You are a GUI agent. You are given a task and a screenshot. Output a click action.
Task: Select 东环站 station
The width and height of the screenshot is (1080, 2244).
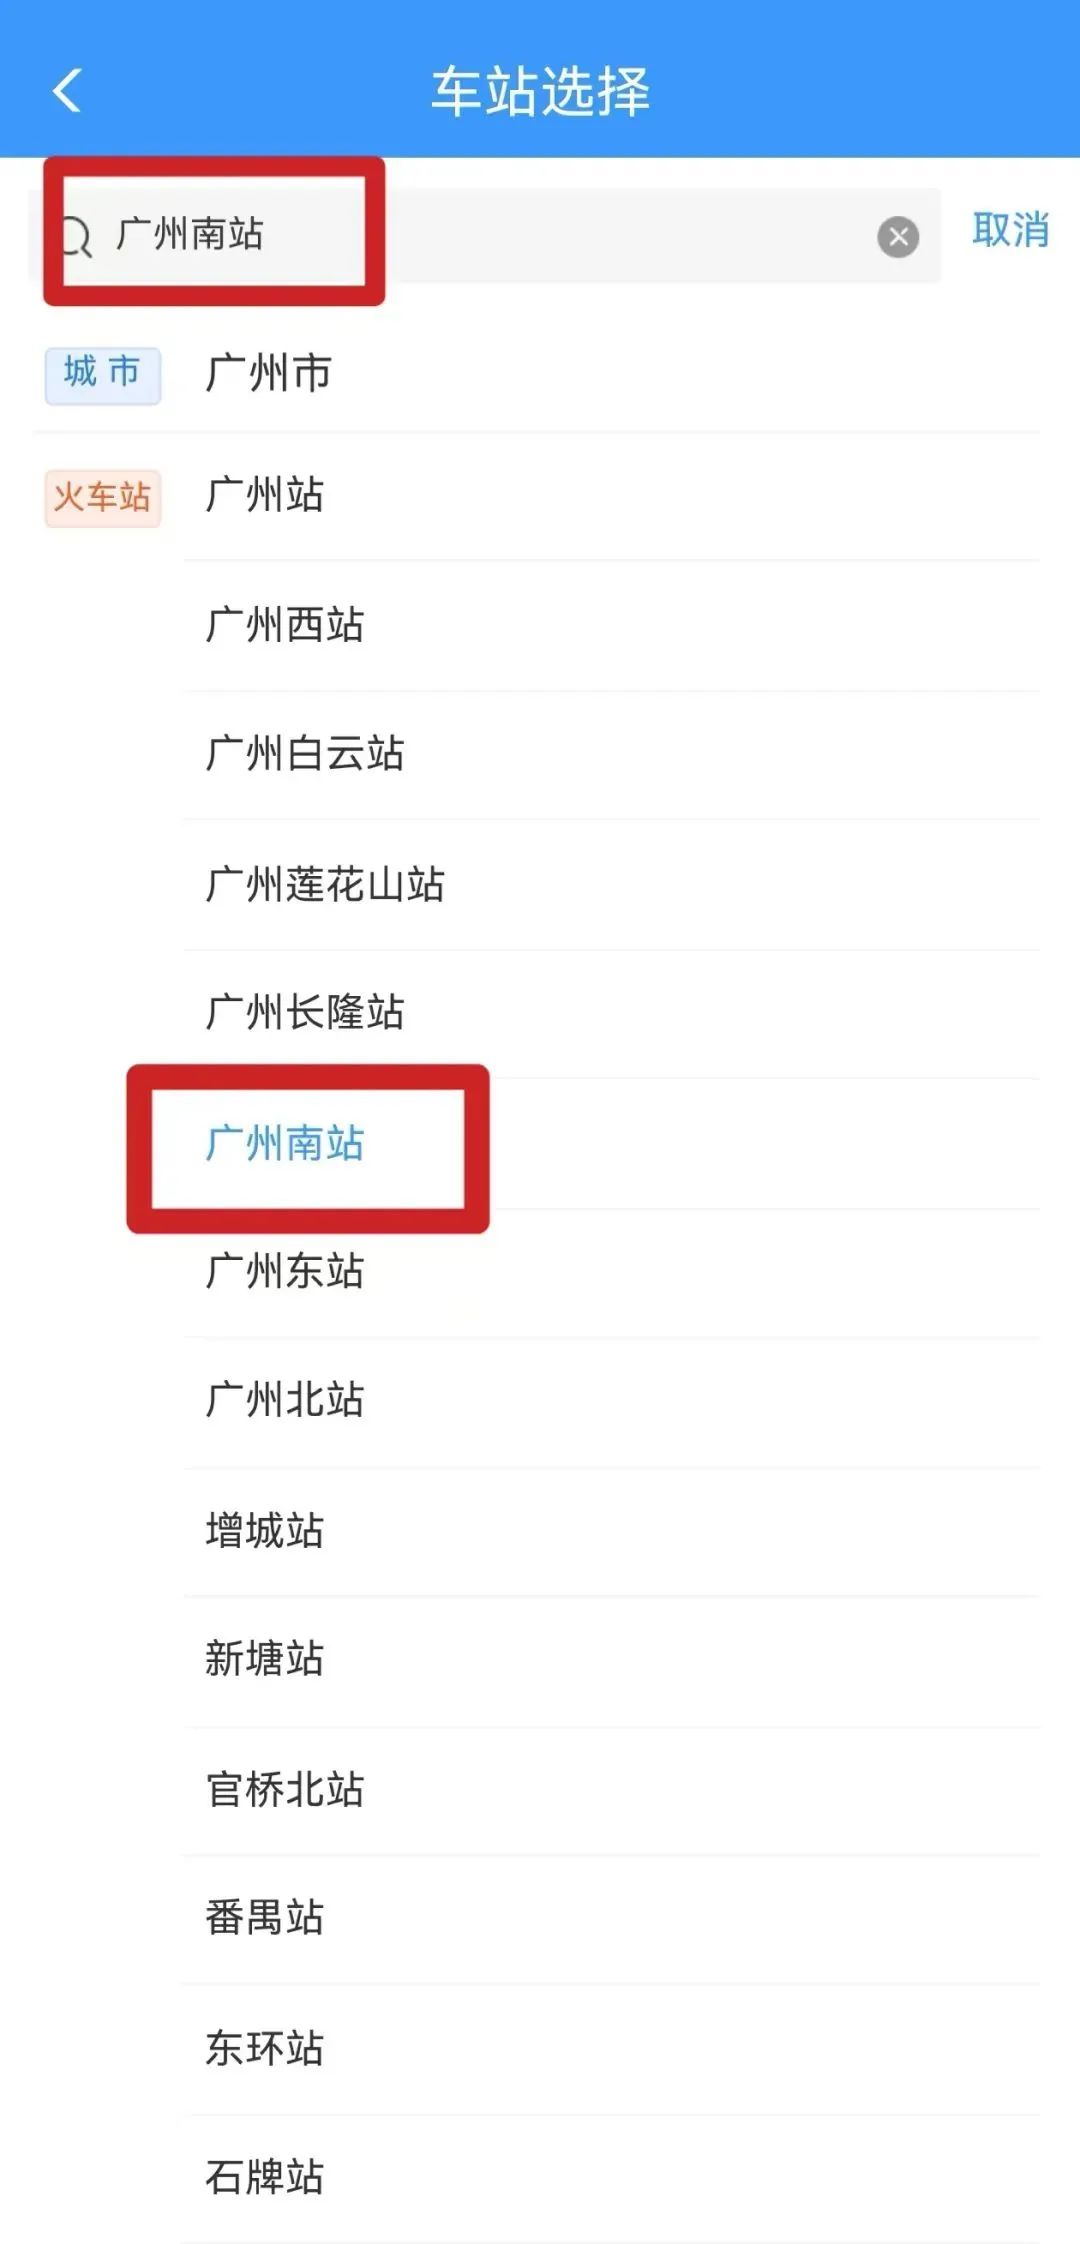click(264, 2048)
